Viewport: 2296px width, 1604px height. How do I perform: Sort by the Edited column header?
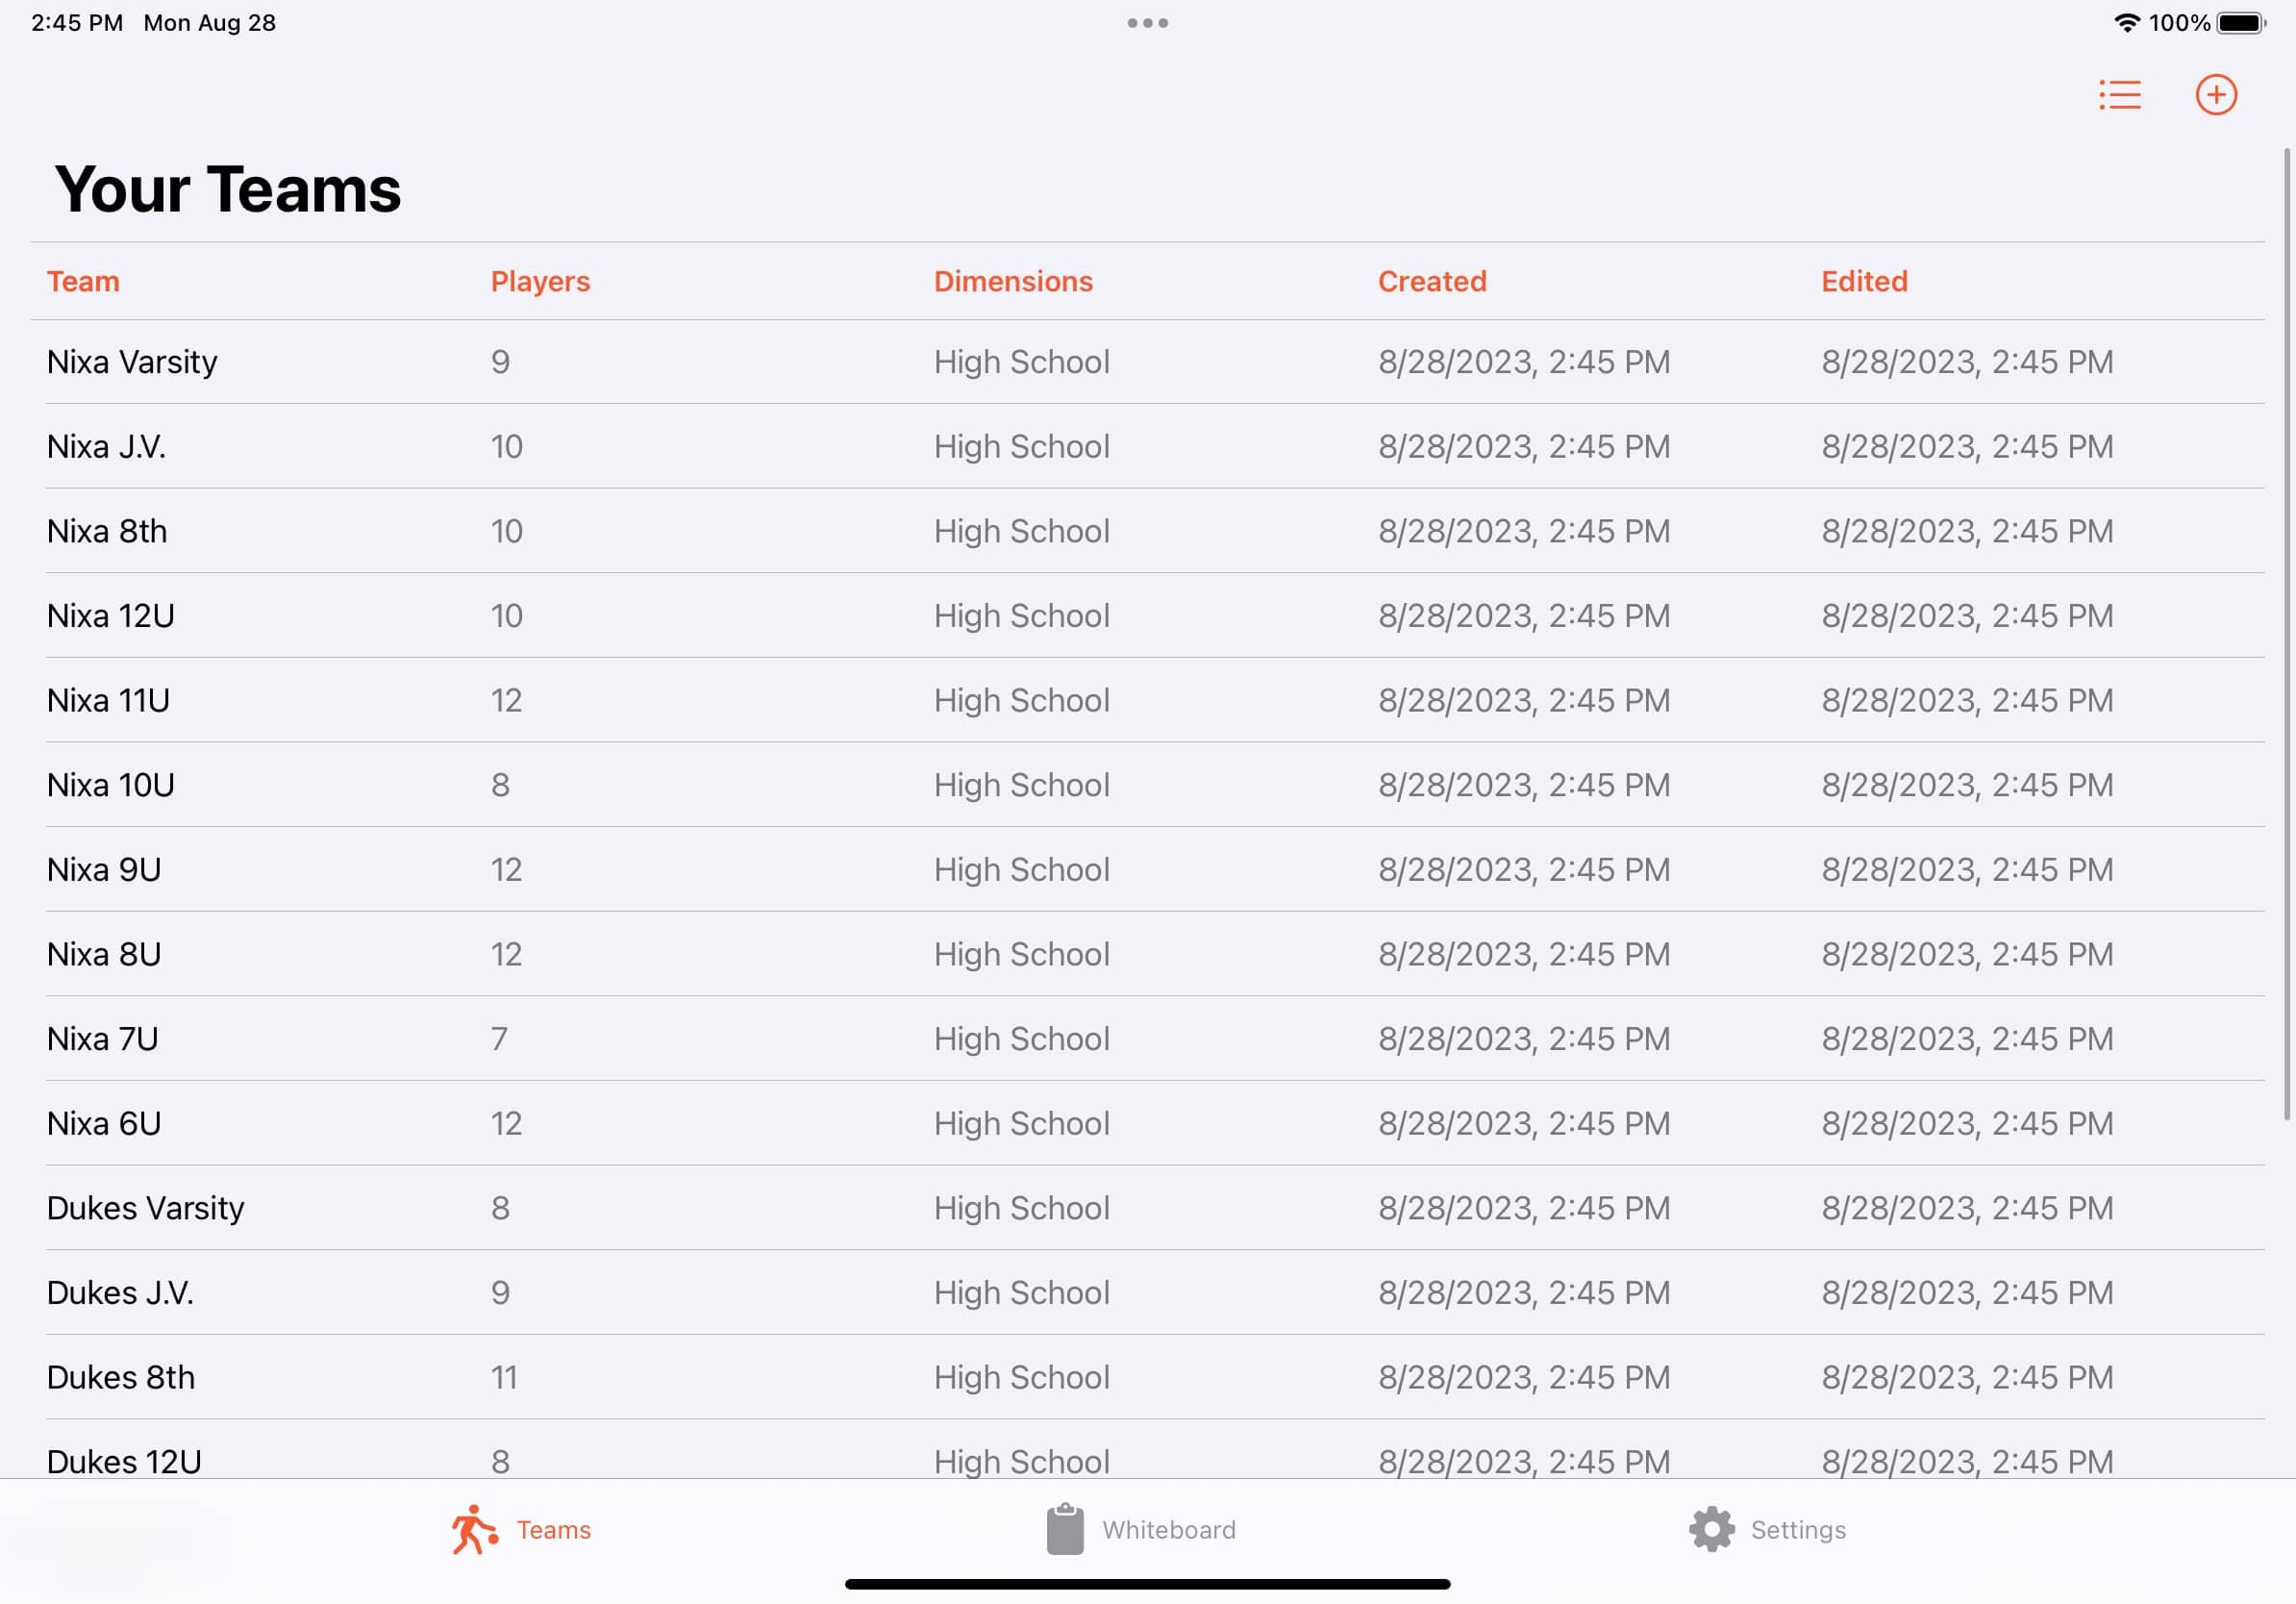(1864, 281)
